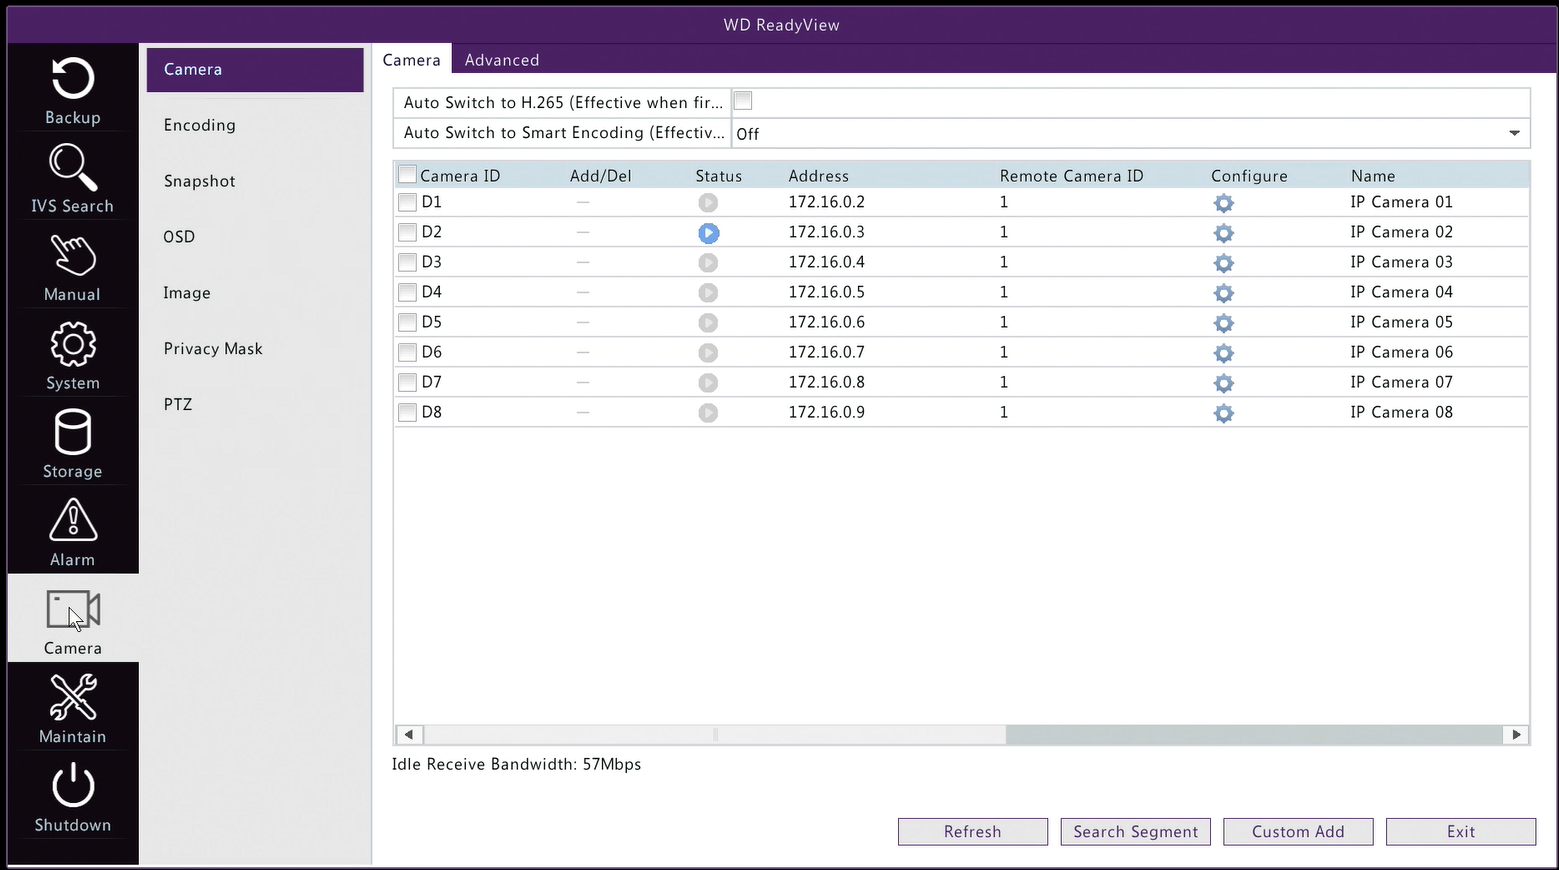Viewport: 1559px width, 870px height.
Task: Check the box for camera D8
Action: click(x=407, y=412)
